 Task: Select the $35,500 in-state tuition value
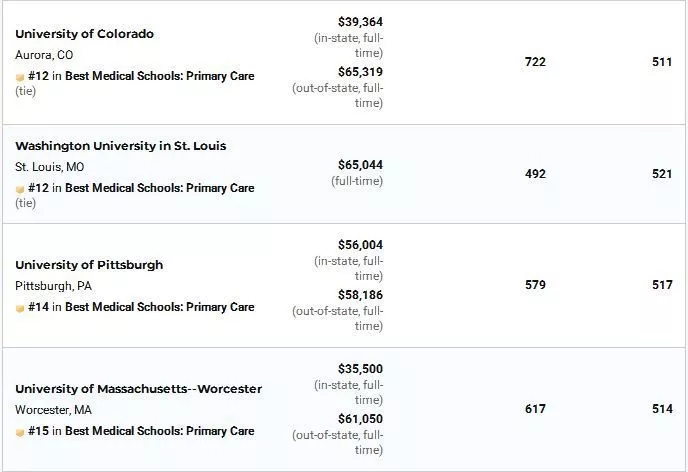click(360, 369)
